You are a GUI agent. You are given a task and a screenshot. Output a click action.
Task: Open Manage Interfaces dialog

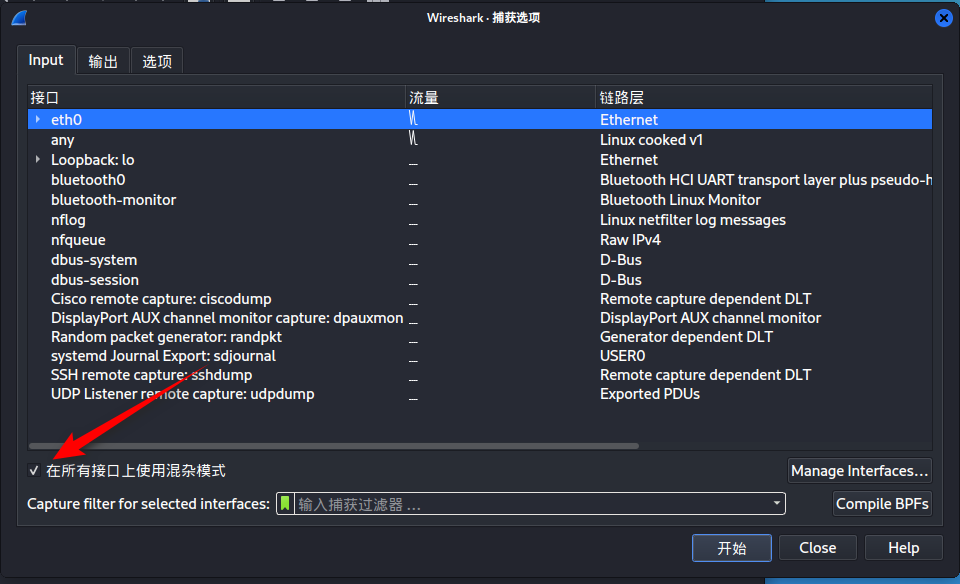click(x=860, y=471)
